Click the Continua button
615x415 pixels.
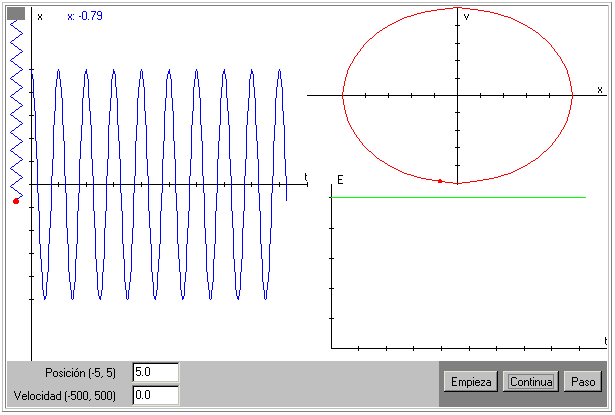pos(531,381)
